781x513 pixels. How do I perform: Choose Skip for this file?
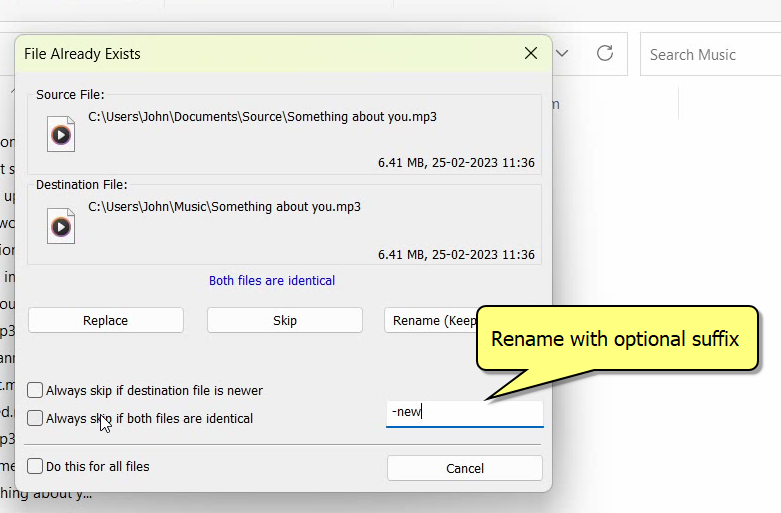click(284, 320)
